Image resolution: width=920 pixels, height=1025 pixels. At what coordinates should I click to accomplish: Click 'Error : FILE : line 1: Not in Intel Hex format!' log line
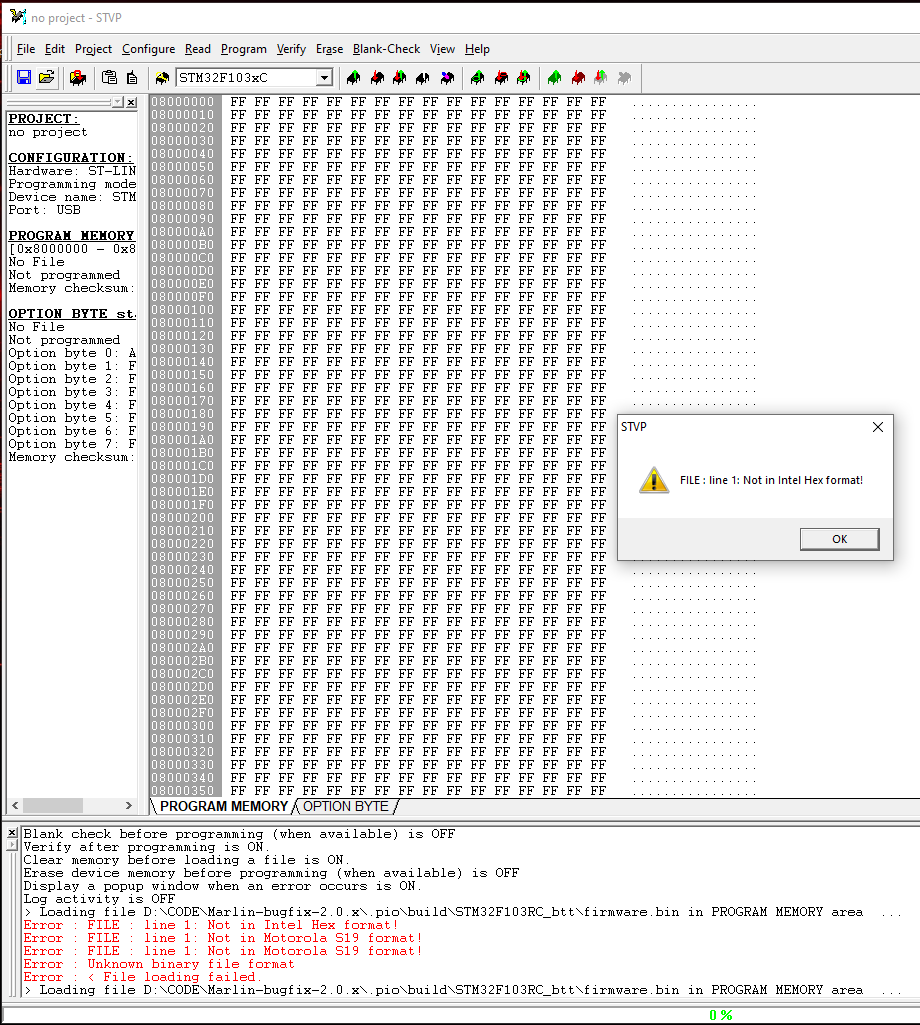tap(211, 925)
